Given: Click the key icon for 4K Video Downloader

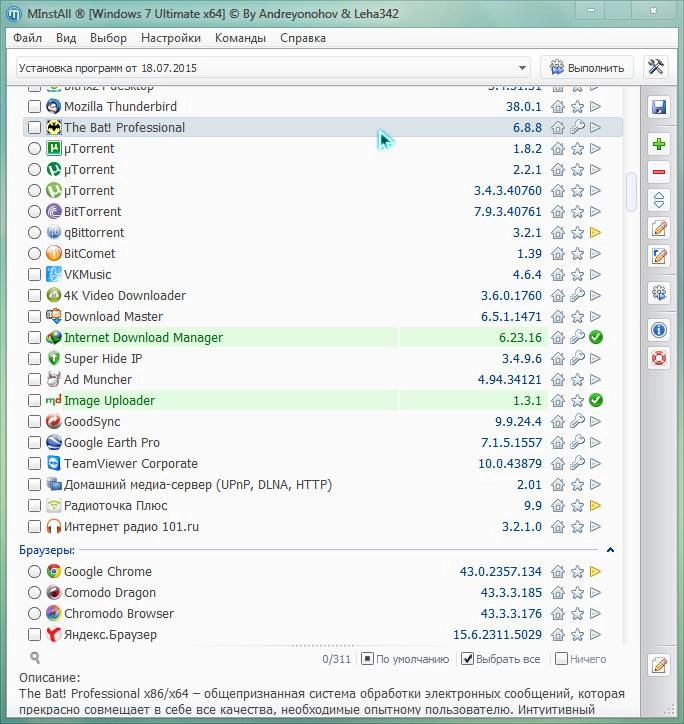Looking at the screenshot, I should (x=577, y=296).
